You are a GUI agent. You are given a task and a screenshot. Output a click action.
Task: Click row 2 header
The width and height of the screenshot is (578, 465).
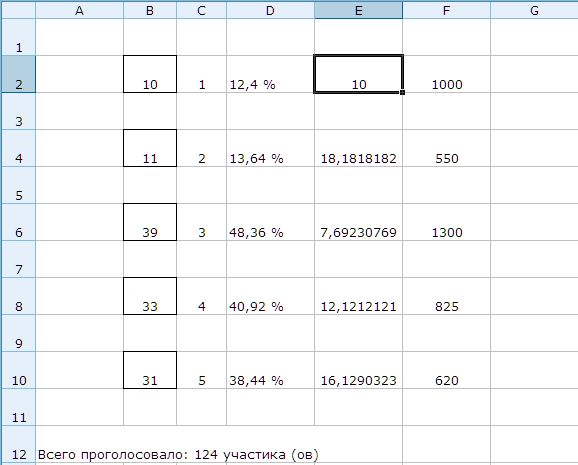click(18, 74)
